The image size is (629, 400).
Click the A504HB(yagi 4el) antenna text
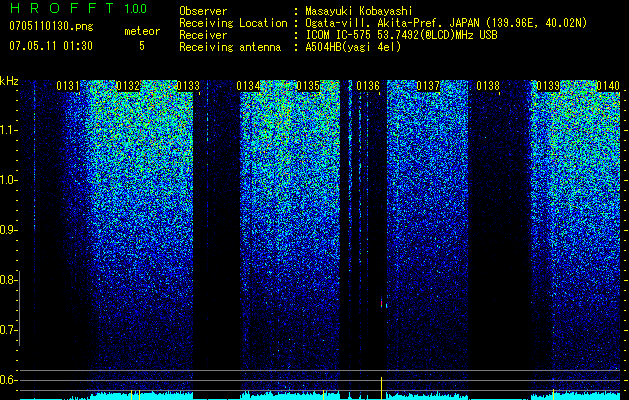click(353, 47)
